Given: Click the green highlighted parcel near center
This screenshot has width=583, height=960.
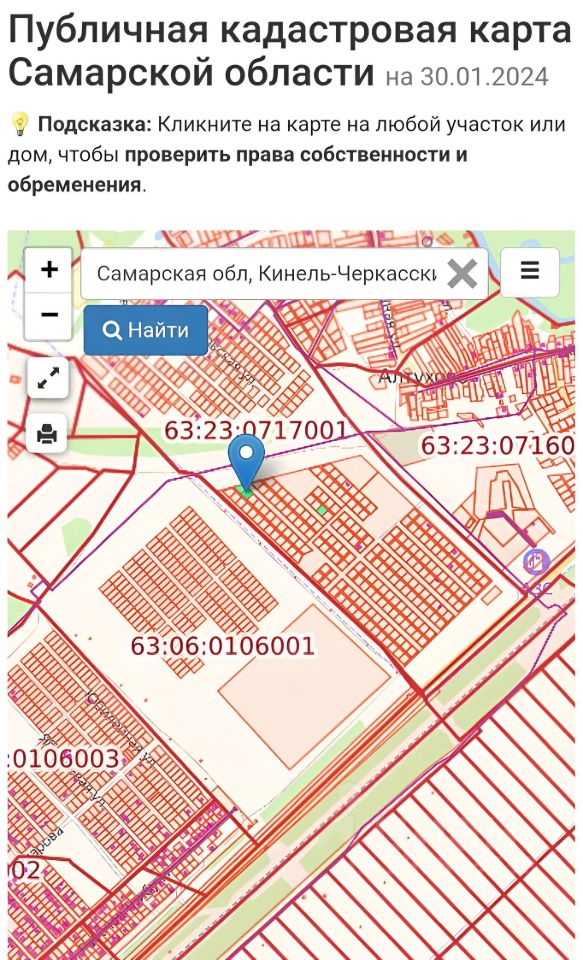Looking at the screenshot, I should point(322,509).
